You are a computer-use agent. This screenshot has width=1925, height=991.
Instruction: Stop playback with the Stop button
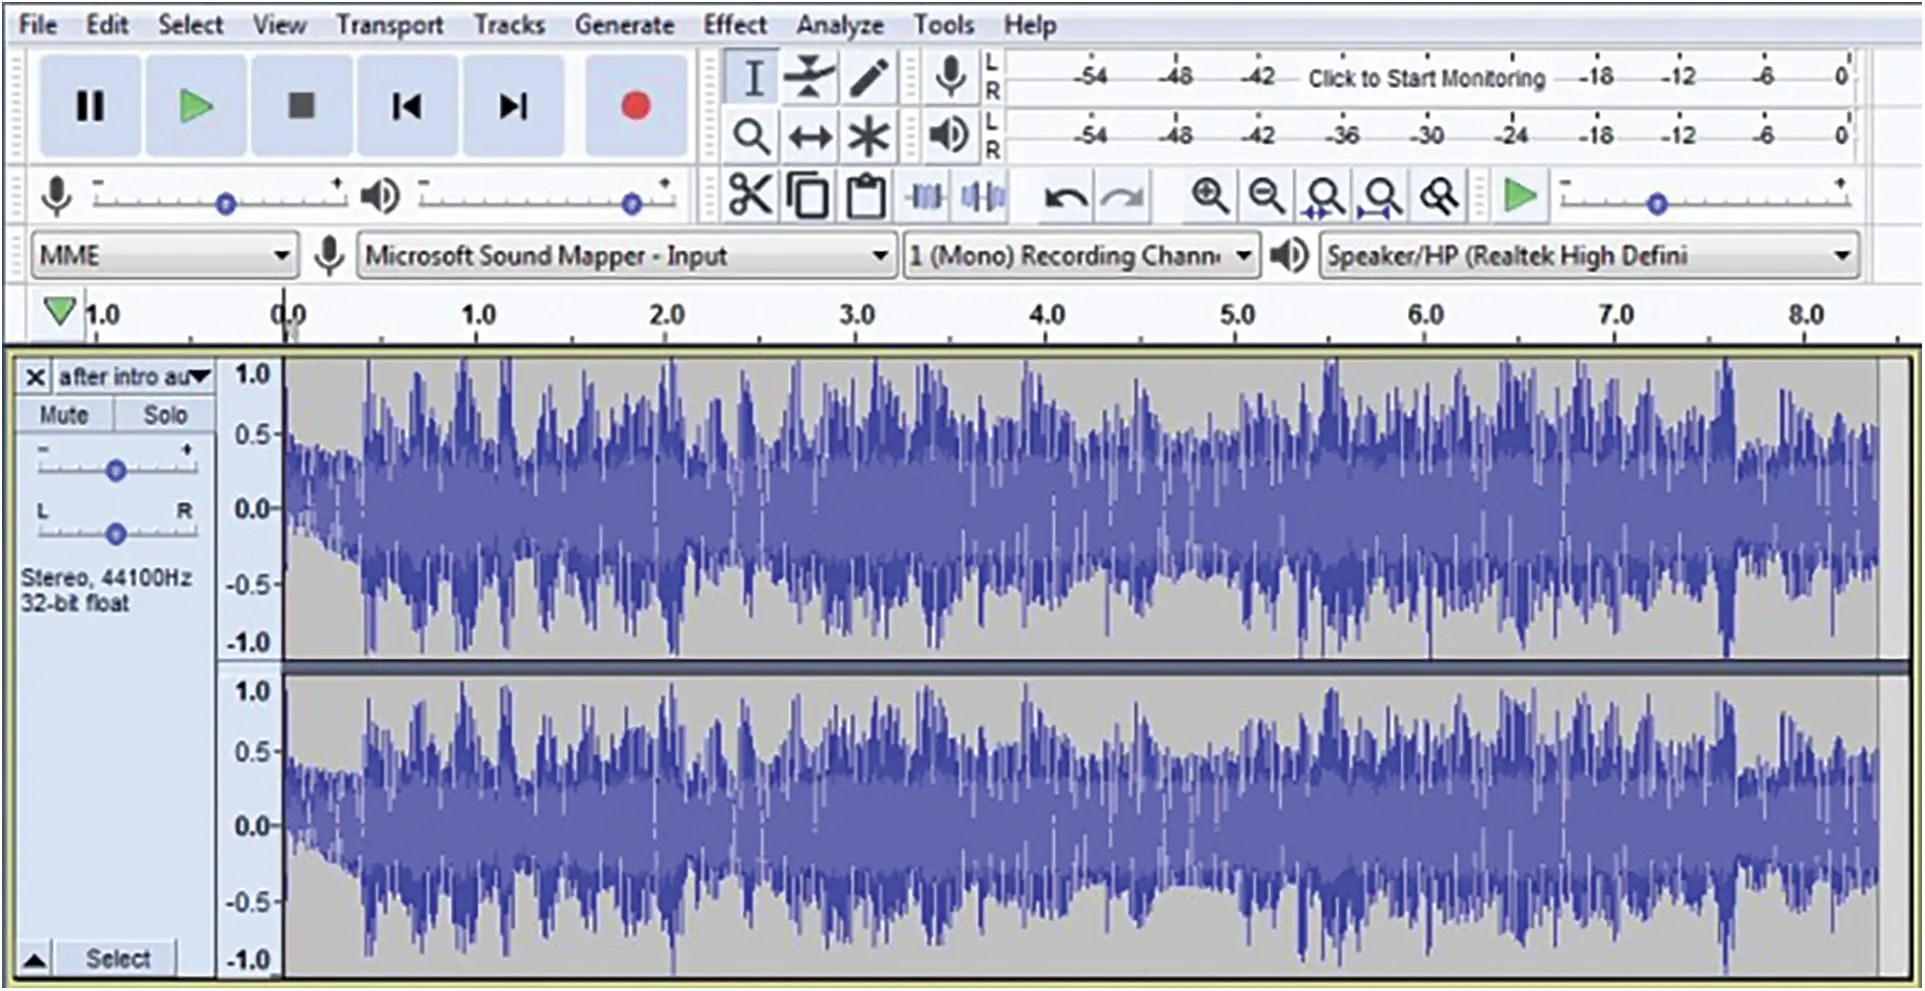coord(302,106)
